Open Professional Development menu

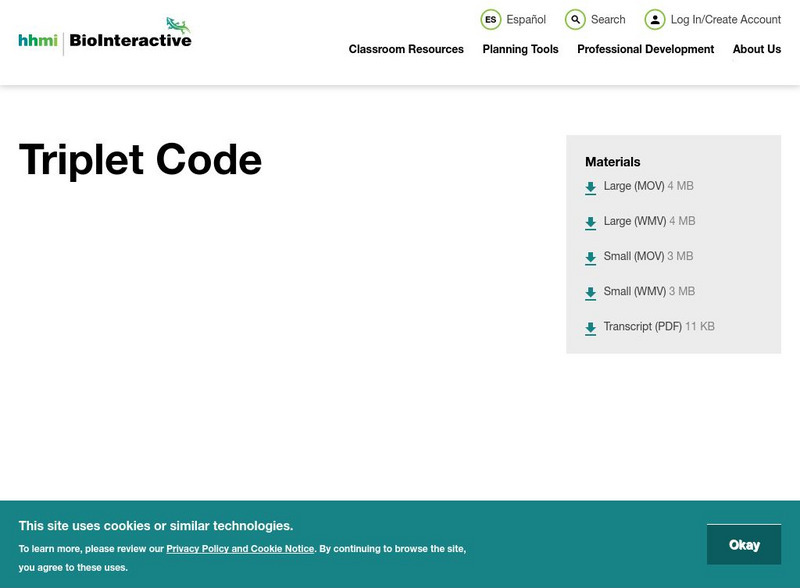click(x=645, y=49)
